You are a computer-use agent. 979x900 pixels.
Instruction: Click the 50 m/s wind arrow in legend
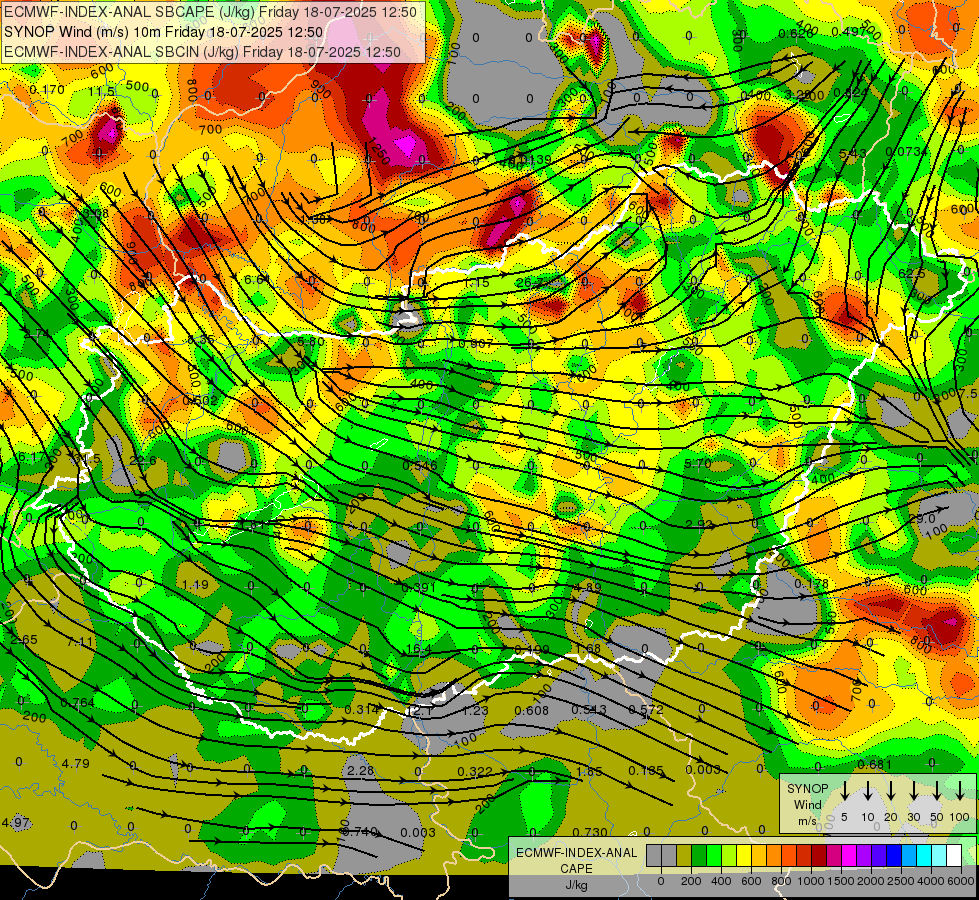[937, 792]
